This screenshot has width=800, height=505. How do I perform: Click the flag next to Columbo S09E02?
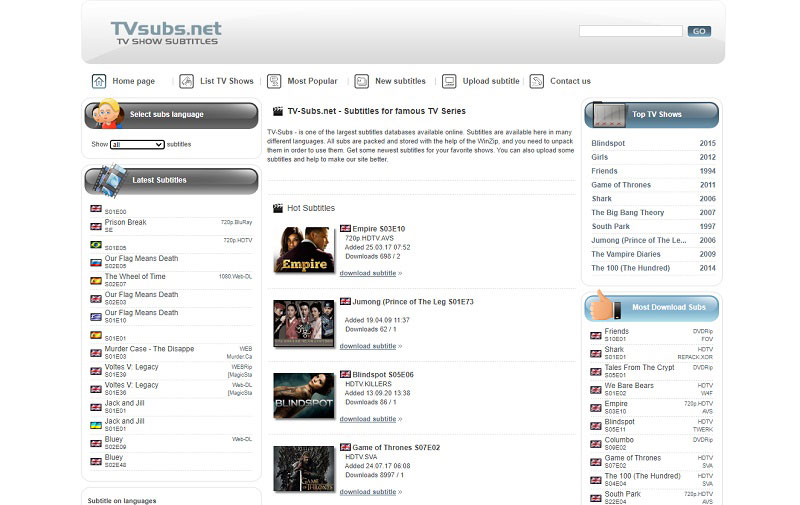pyautogui.click(x=595, y=444)
